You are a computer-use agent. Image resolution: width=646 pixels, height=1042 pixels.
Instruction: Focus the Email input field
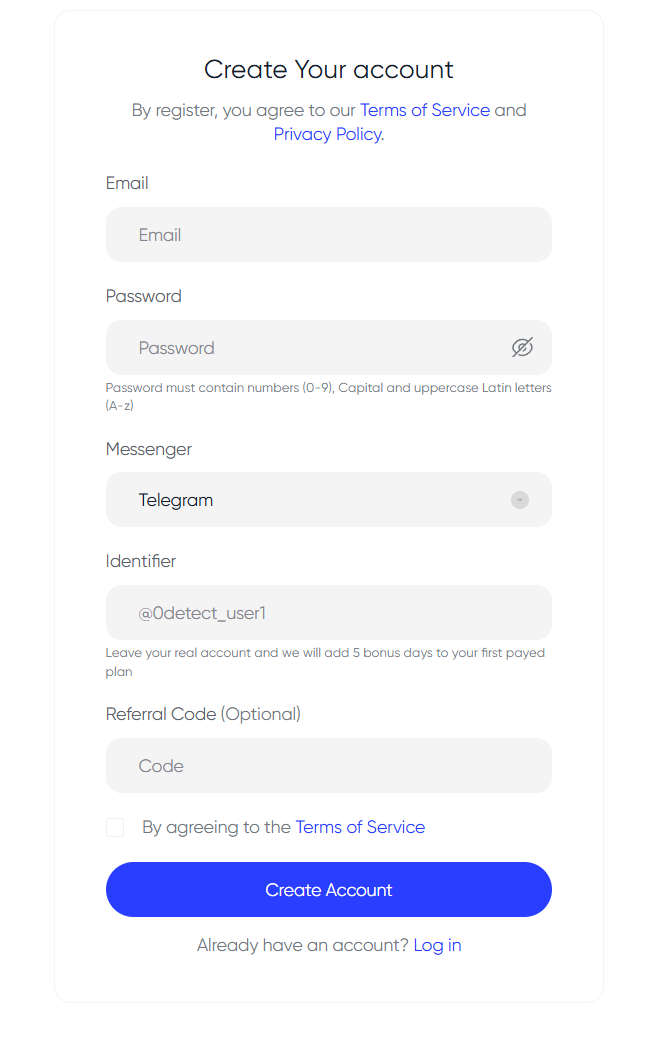click(328, 235)
